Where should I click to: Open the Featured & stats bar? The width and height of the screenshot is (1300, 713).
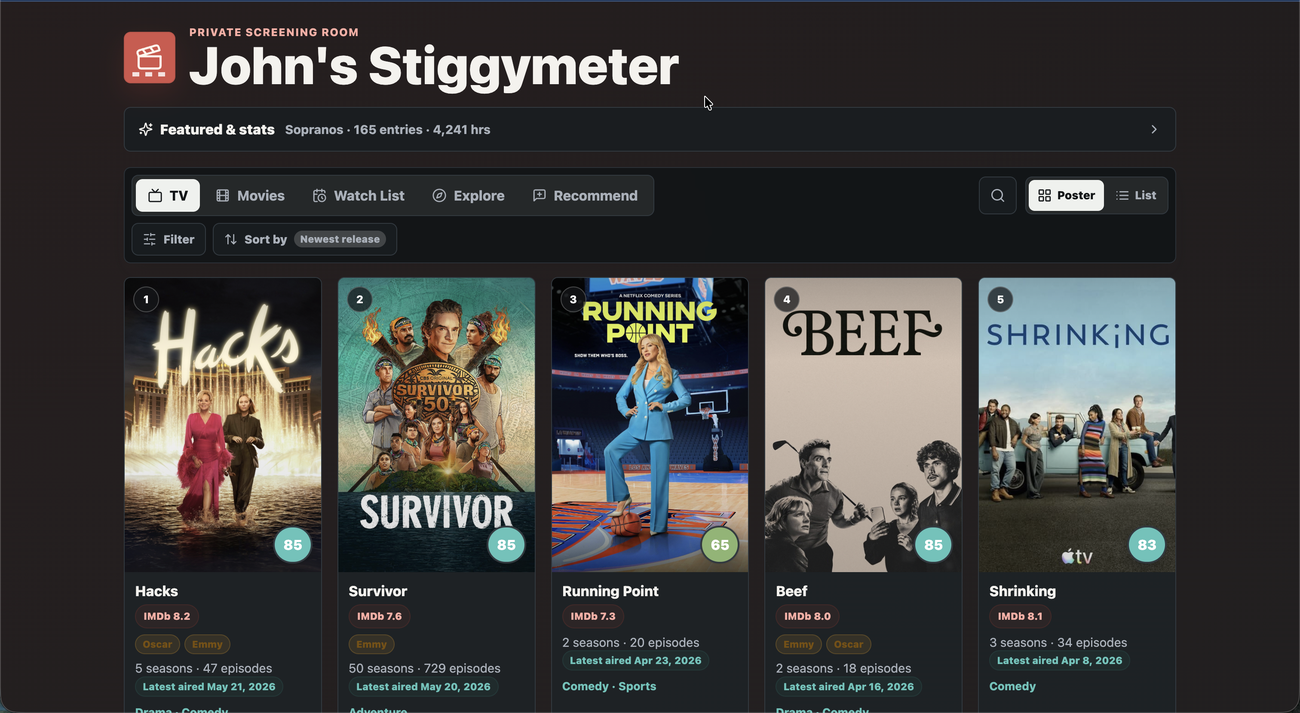click(x=650, y=130)
